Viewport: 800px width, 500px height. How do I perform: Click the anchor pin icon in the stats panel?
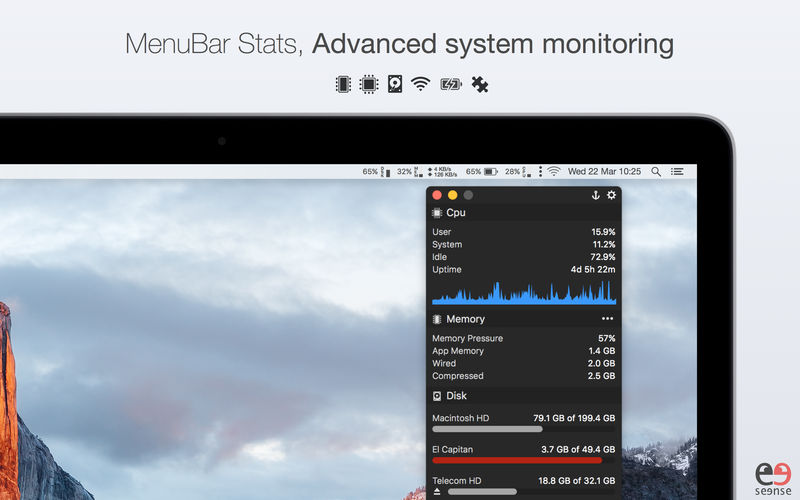pos(595,195)
